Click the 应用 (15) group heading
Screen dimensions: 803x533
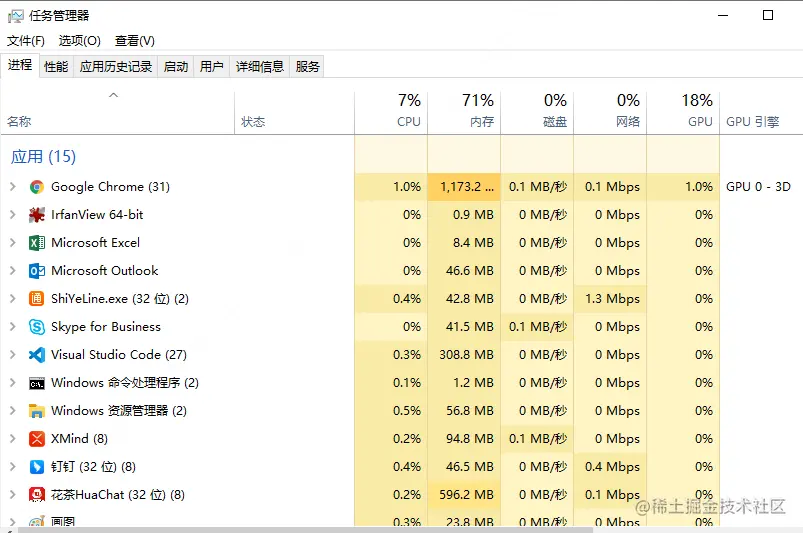44,157
